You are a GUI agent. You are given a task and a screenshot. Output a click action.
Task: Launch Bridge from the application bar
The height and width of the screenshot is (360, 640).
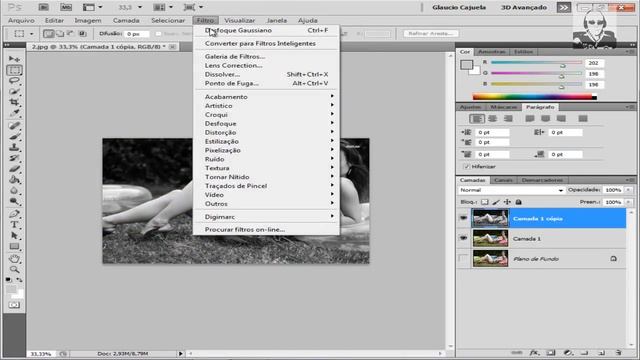pos(43,7)
